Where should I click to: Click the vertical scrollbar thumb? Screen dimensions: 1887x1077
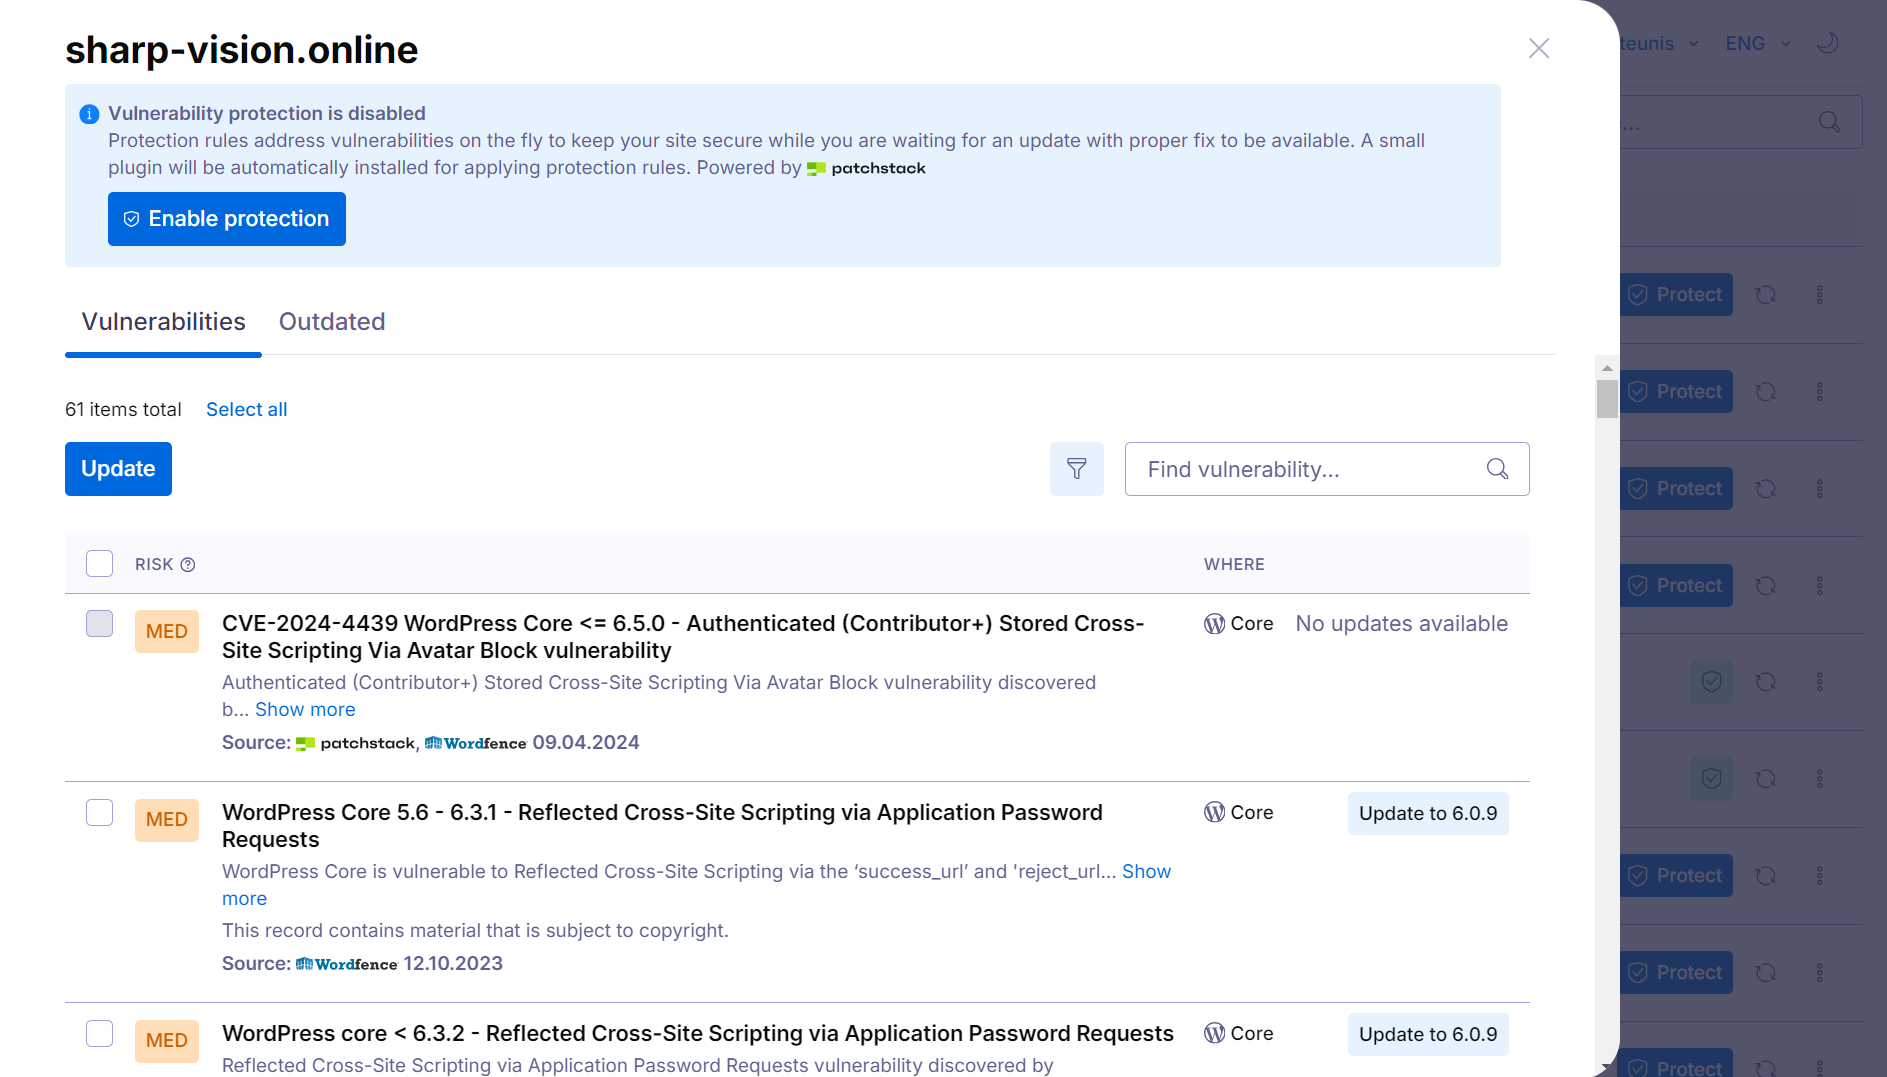pos(1607,399)
